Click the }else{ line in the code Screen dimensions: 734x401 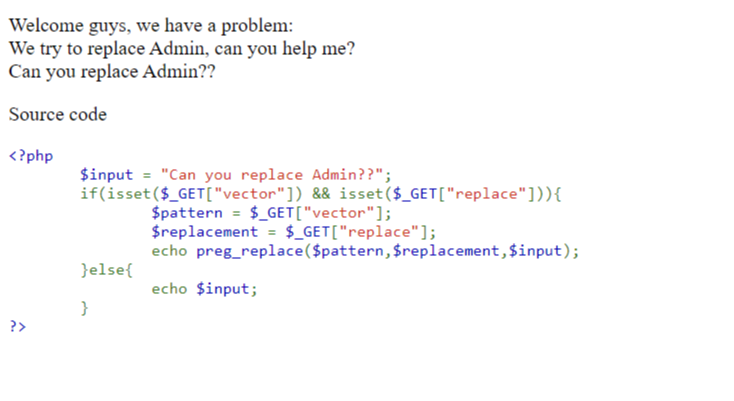105,270
